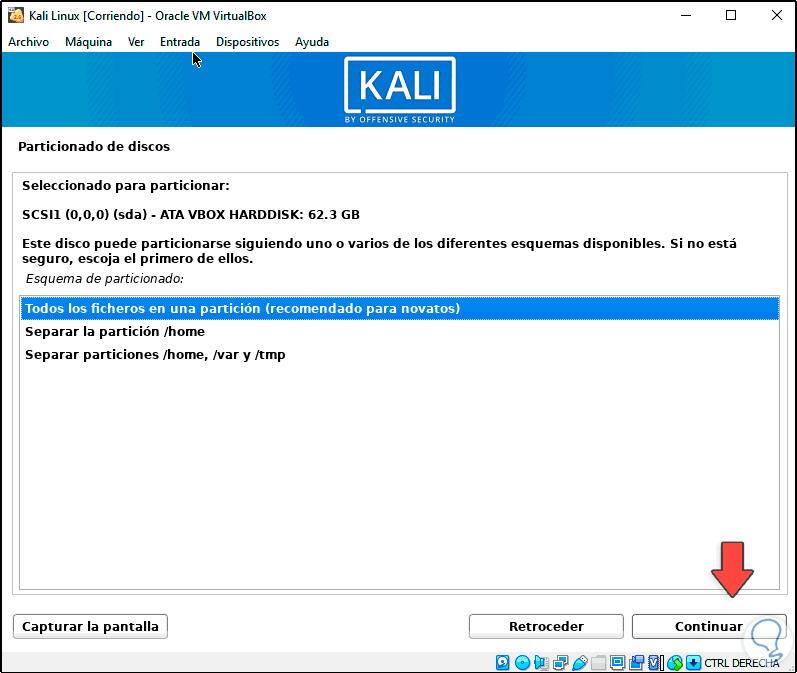Click the Retroceder button

(x=546, y=626)
